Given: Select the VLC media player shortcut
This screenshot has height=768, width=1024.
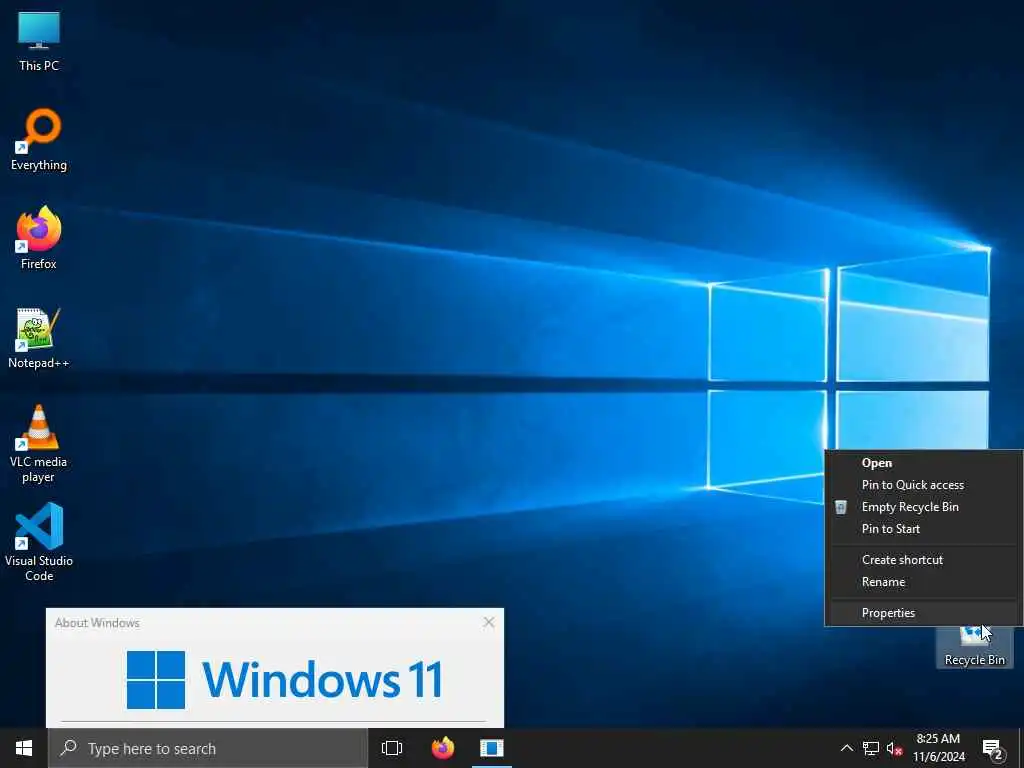Looking at the screenshot, I should (39, 444).
